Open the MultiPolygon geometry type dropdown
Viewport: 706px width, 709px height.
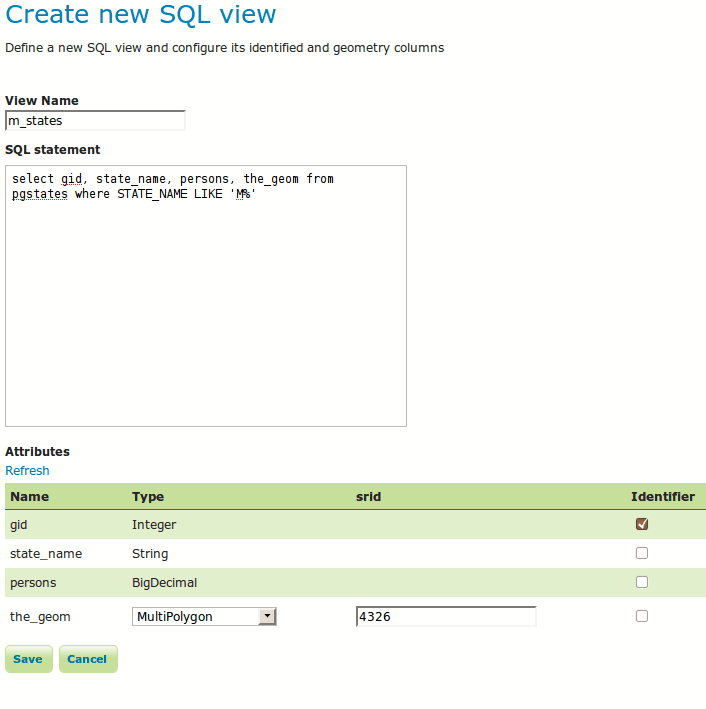point(204,617)
